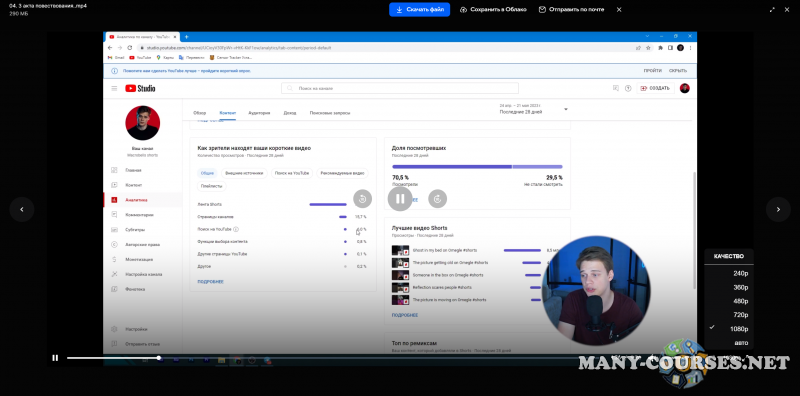Click Скачать файл button
The height and width of the screenshot is (396, 800).
coord(419,9)
